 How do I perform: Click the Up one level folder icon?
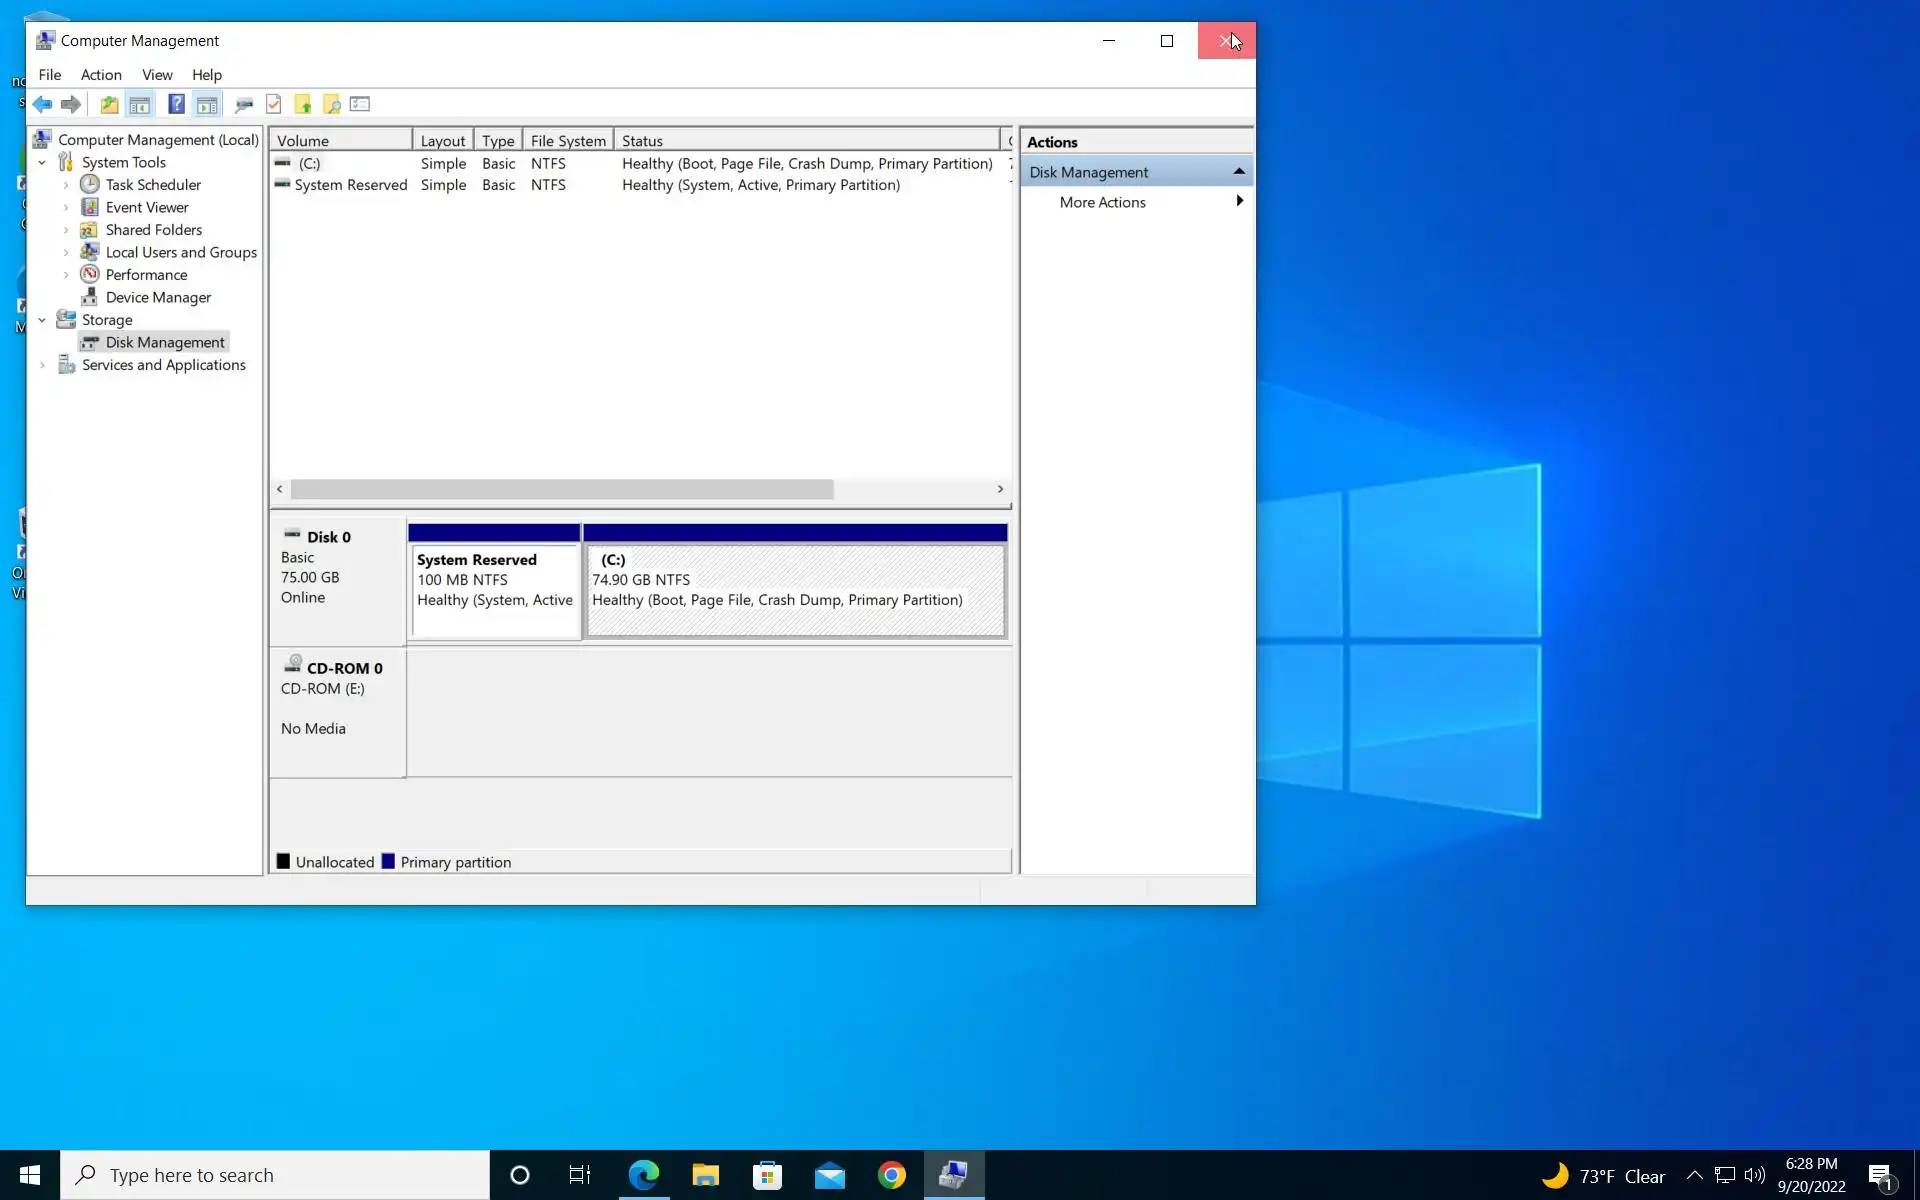(x=109, y=104)
